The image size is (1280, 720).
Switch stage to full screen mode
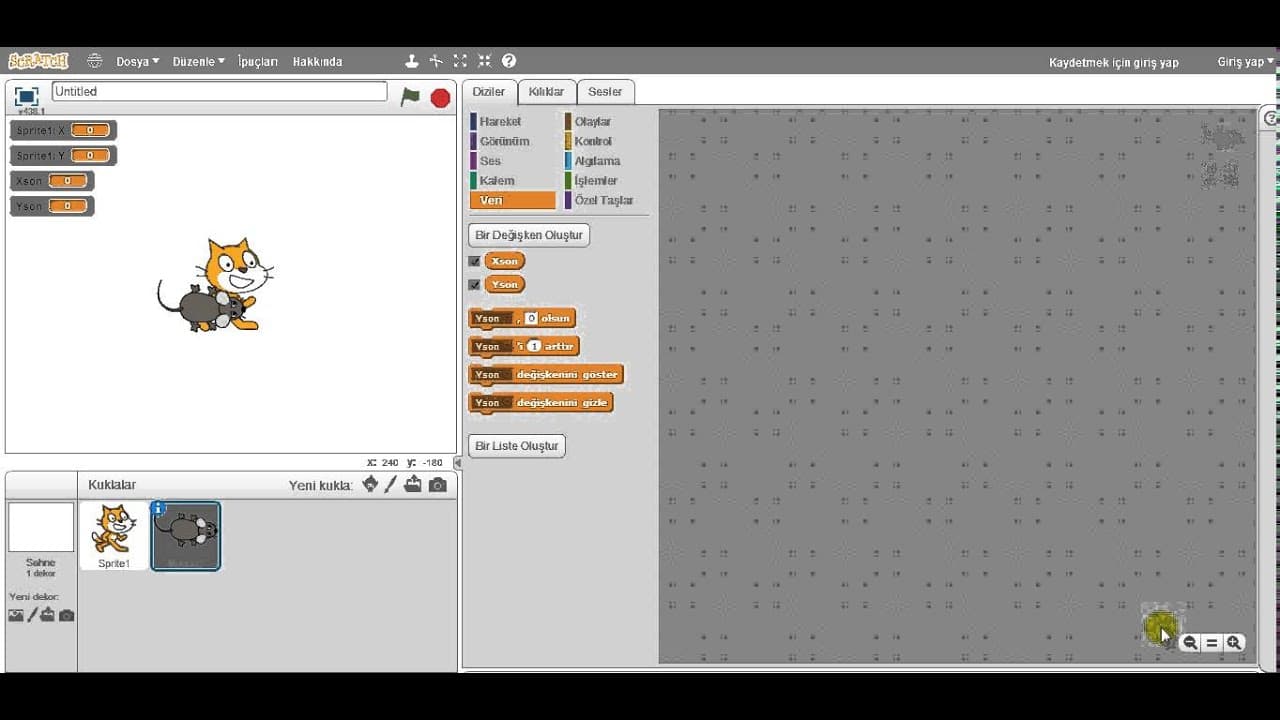click(x=27, y=96)
